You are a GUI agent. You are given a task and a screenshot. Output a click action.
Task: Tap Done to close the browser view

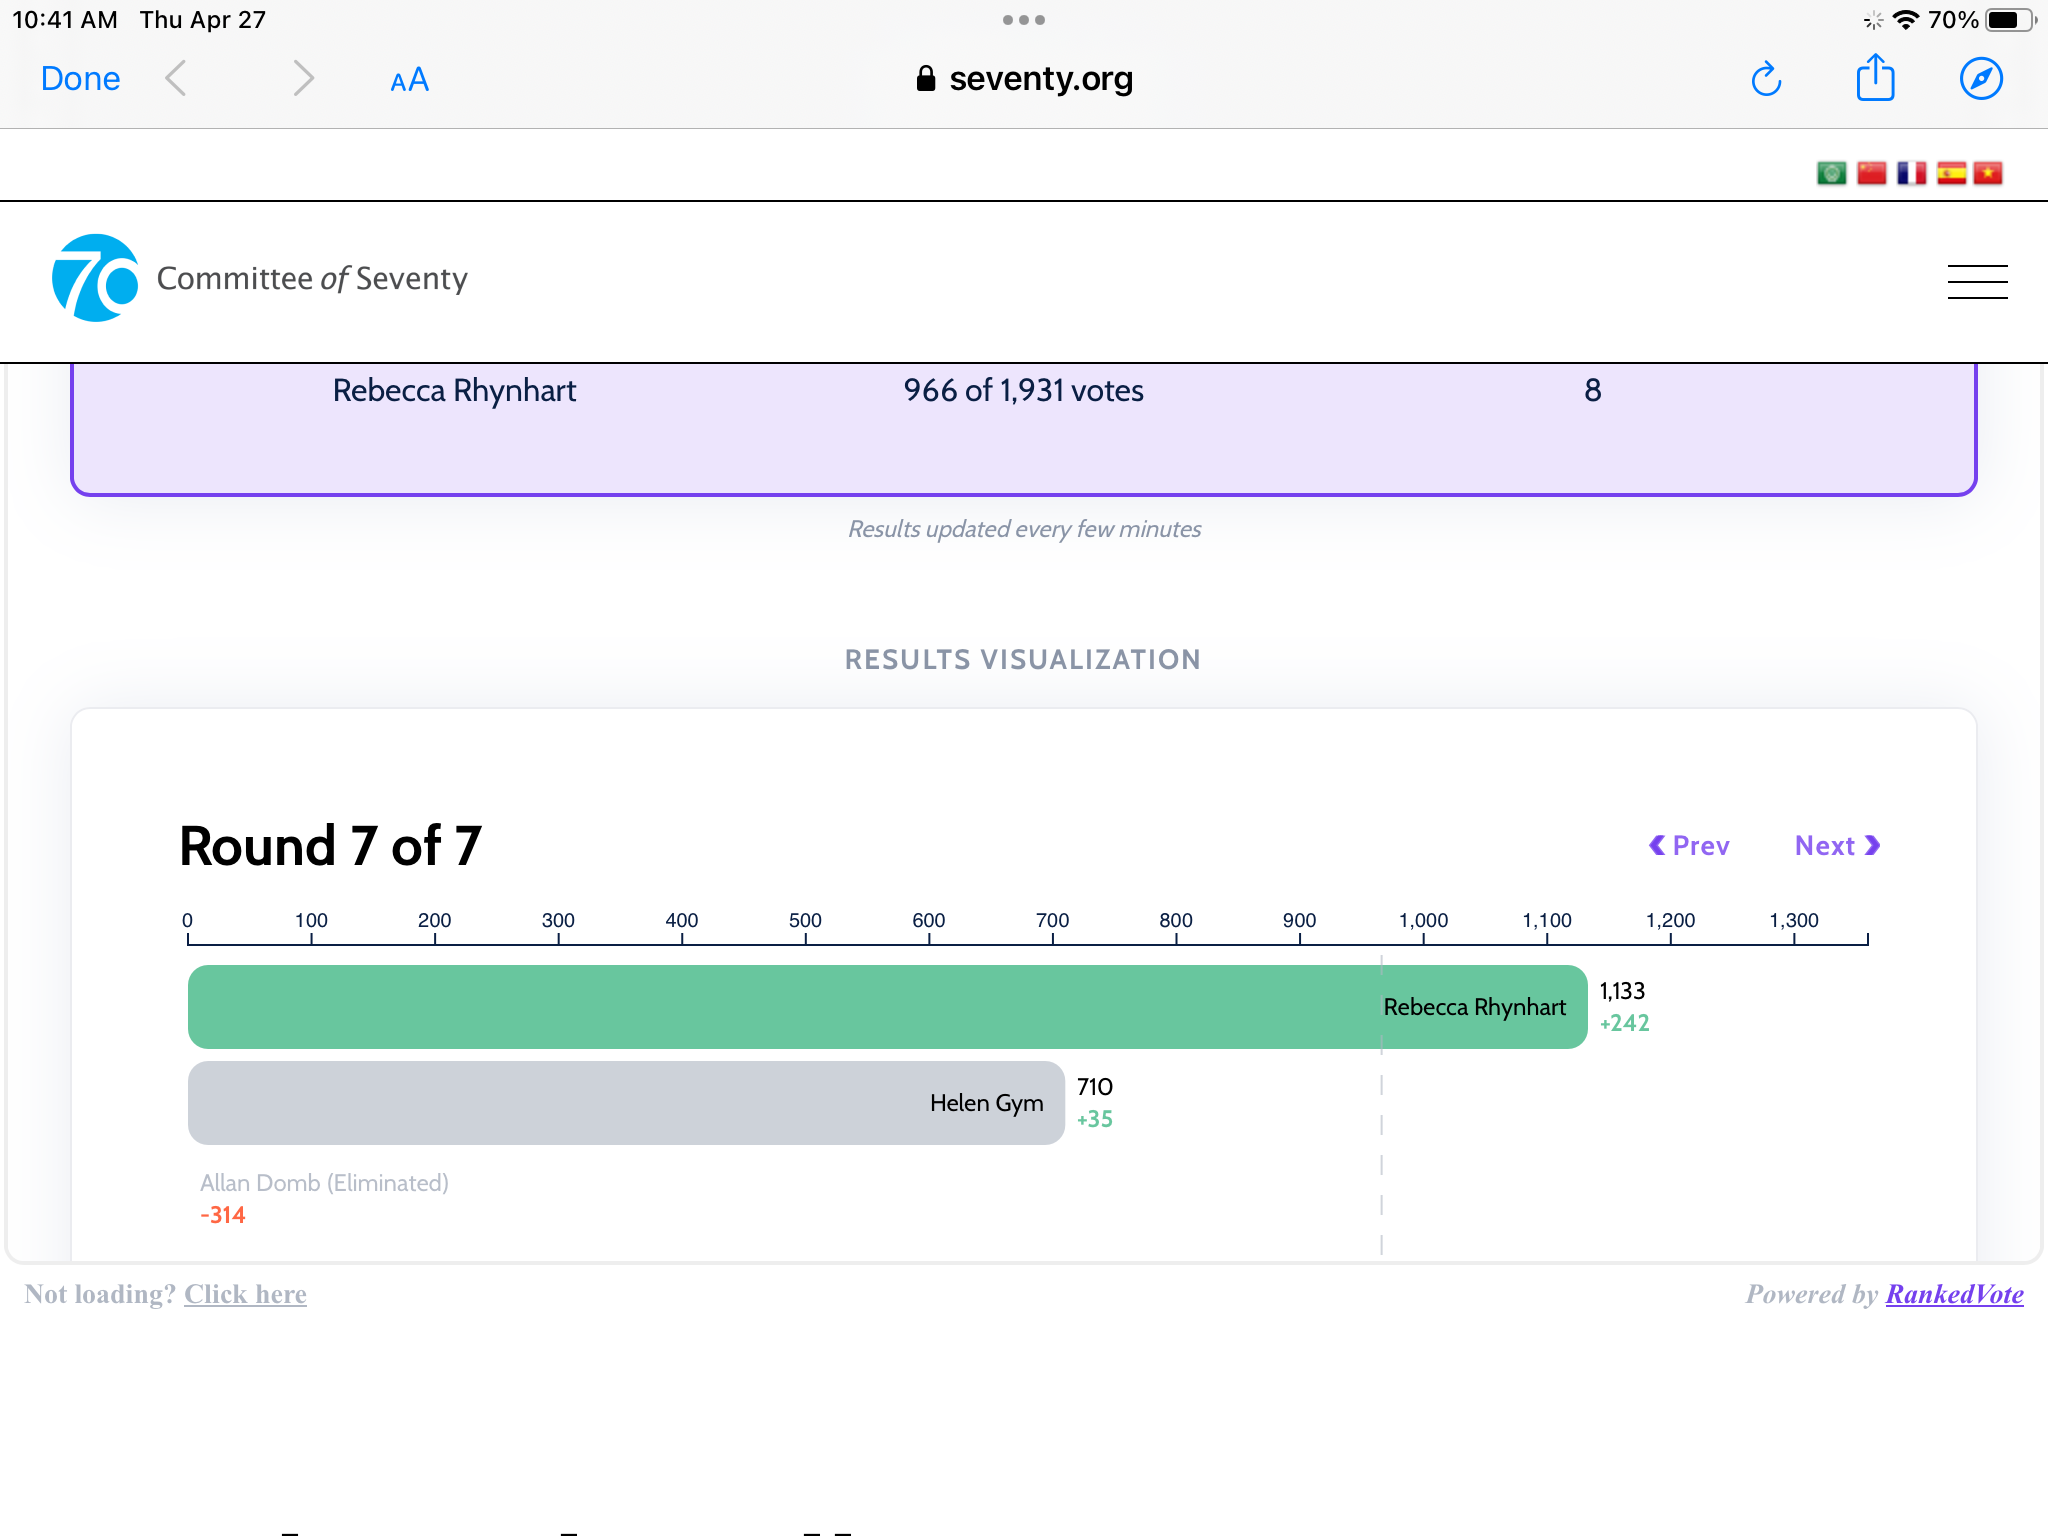tap(80, 78)
